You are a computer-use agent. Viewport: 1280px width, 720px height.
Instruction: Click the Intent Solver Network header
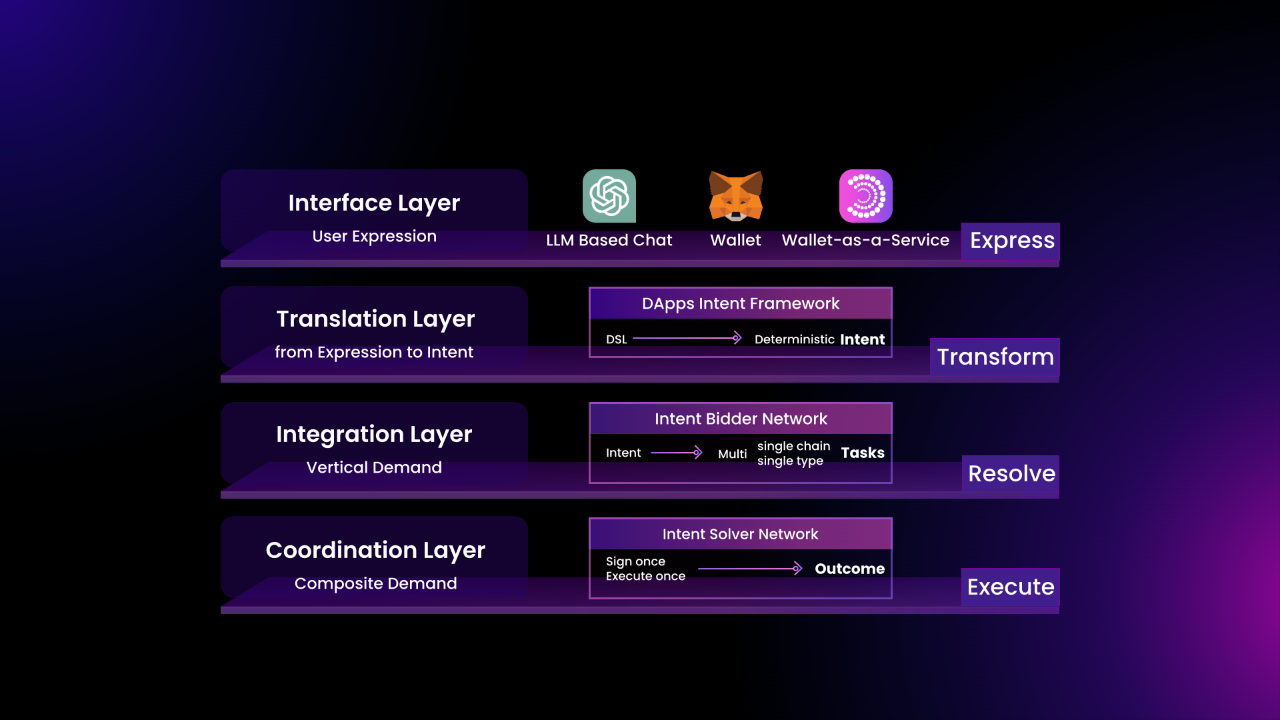point(741,534)
